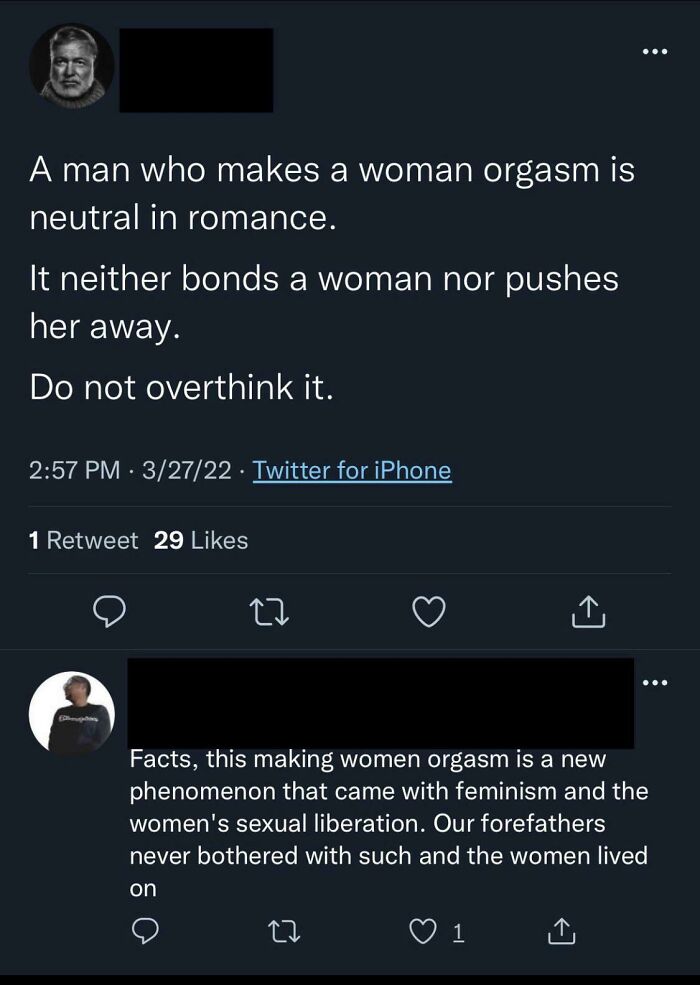Open the reply tweet's reply icon
Screen dimensions: 700x985
[145, 930]
